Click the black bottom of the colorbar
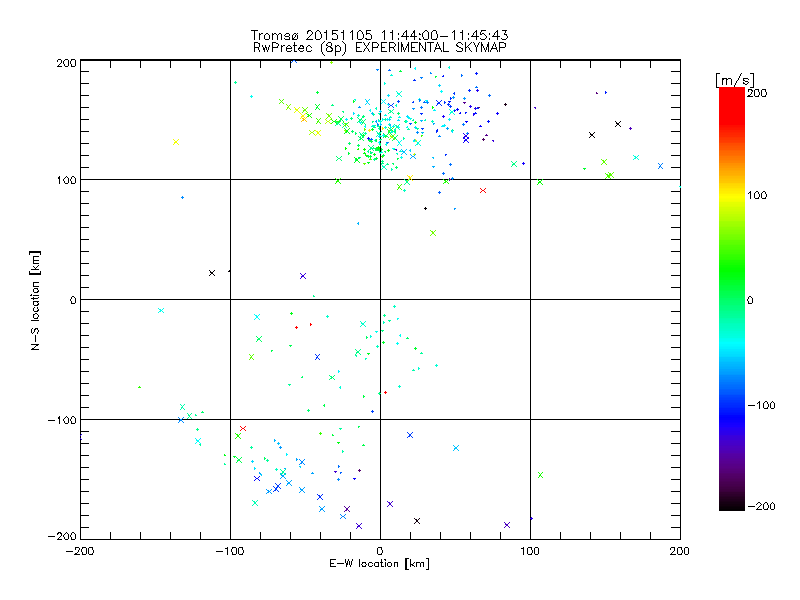This screenshot has height=600, width=800. (732, 504)
